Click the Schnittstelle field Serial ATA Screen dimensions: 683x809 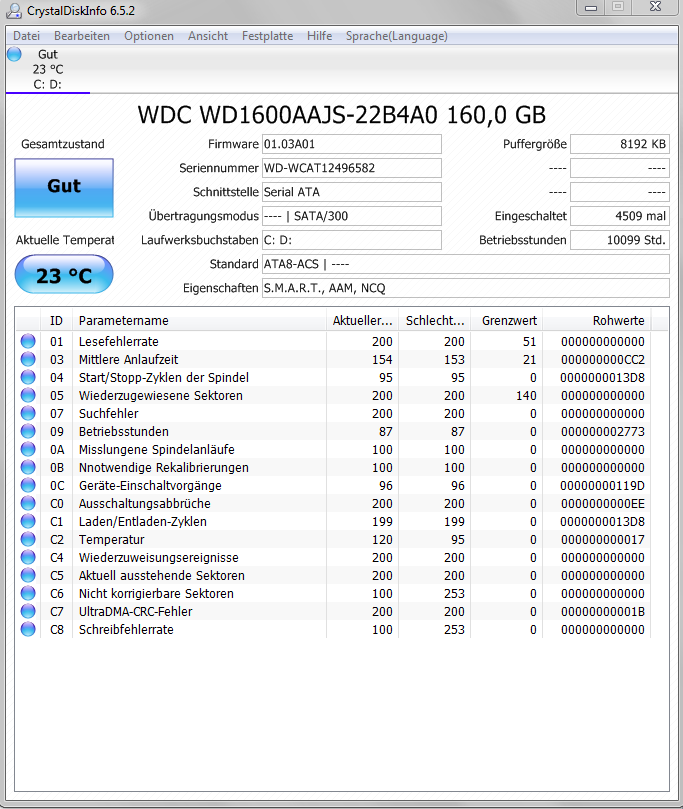352,192
